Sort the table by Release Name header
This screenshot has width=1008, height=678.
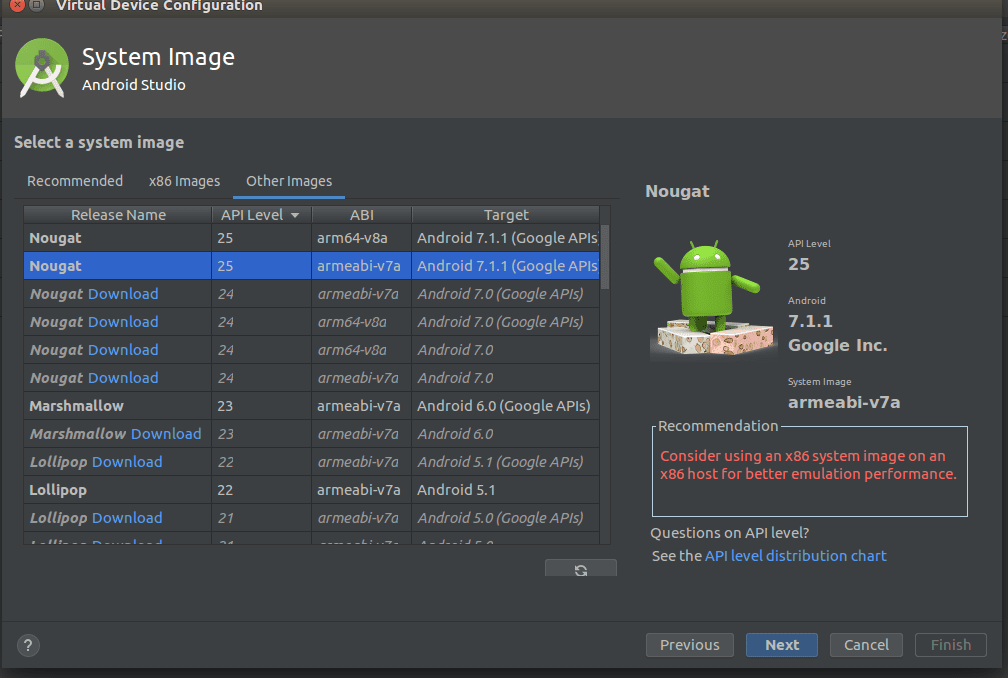pyautogui.click(x=118, y=215)
